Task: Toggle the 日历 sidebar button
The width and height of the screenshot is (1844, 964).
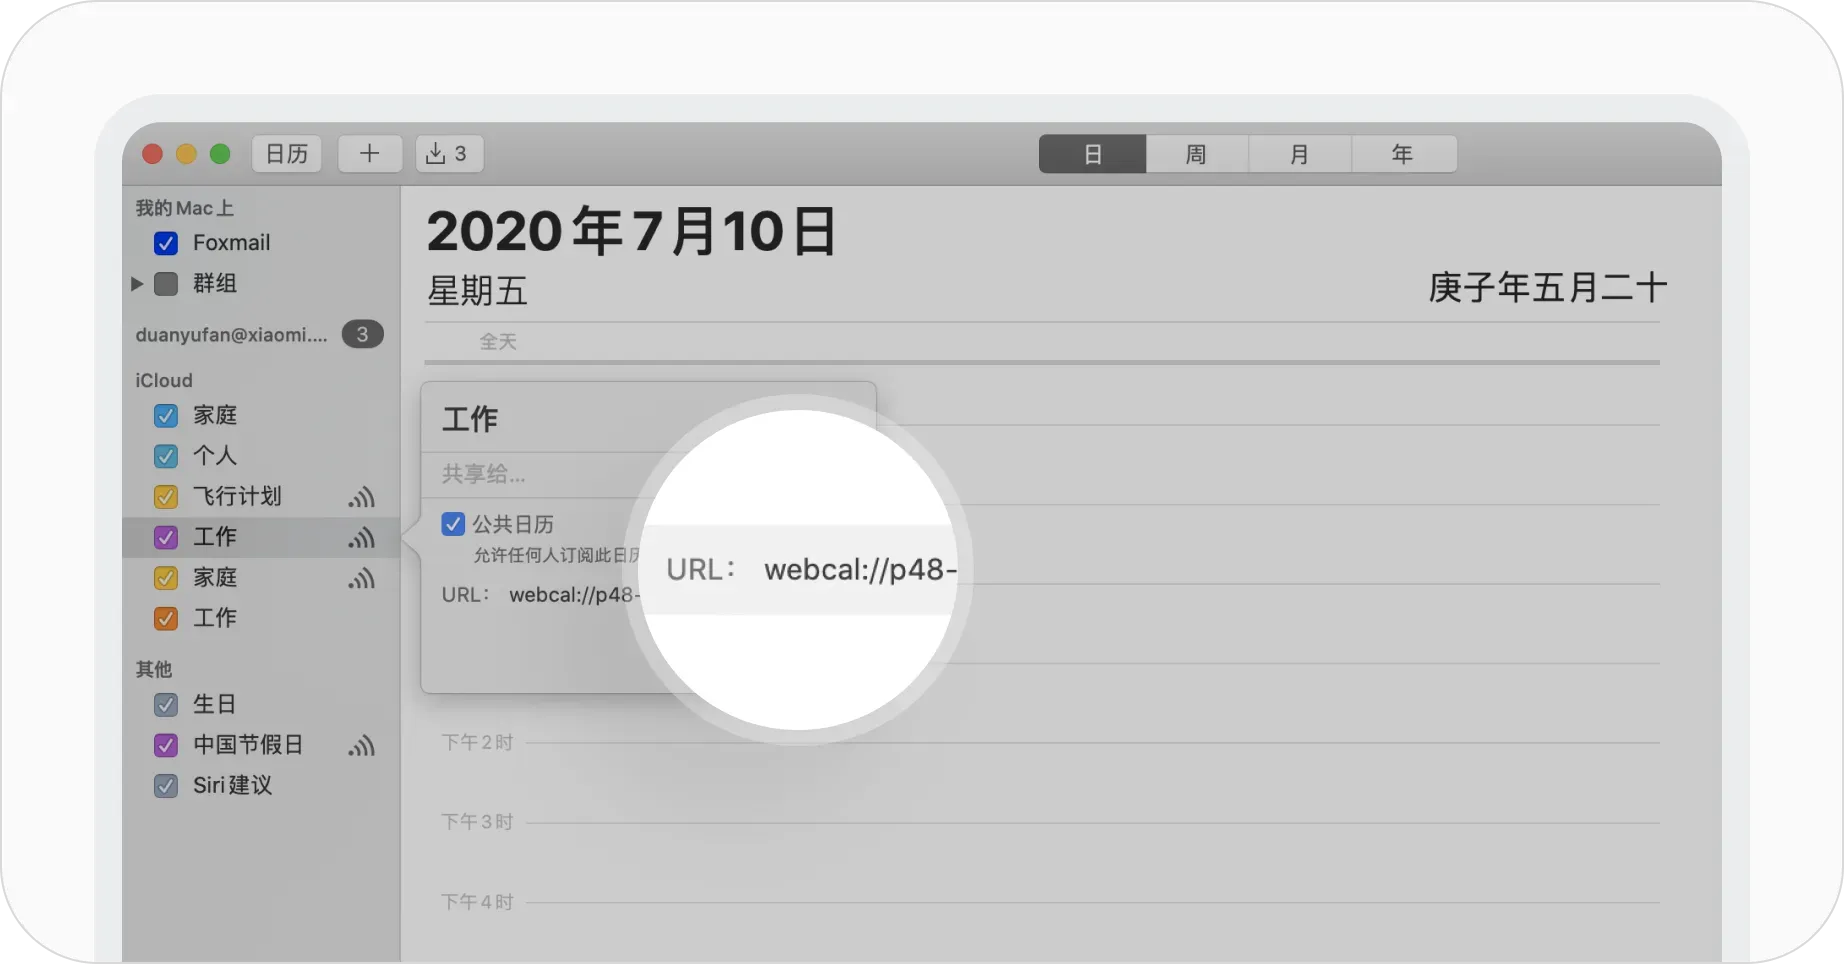Action: [x=287, y=154]
